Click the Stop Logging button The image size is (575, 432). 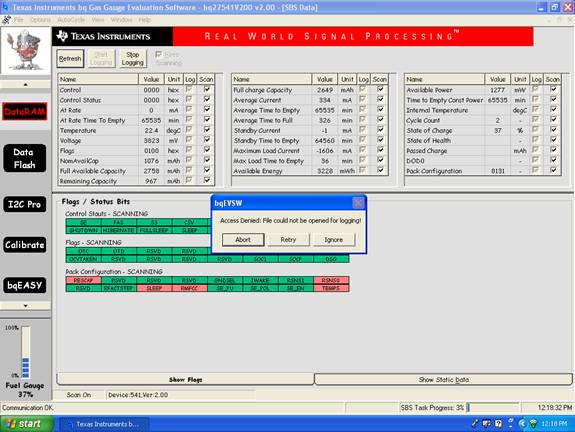click(x=132, y=59)
